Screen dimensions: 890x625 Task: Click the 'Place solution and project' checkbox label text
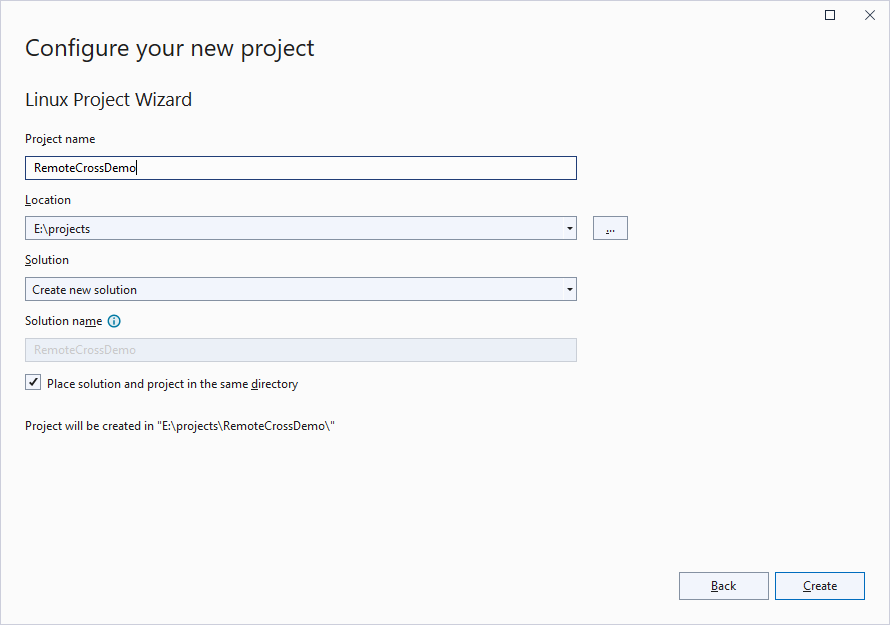point(173,384)
